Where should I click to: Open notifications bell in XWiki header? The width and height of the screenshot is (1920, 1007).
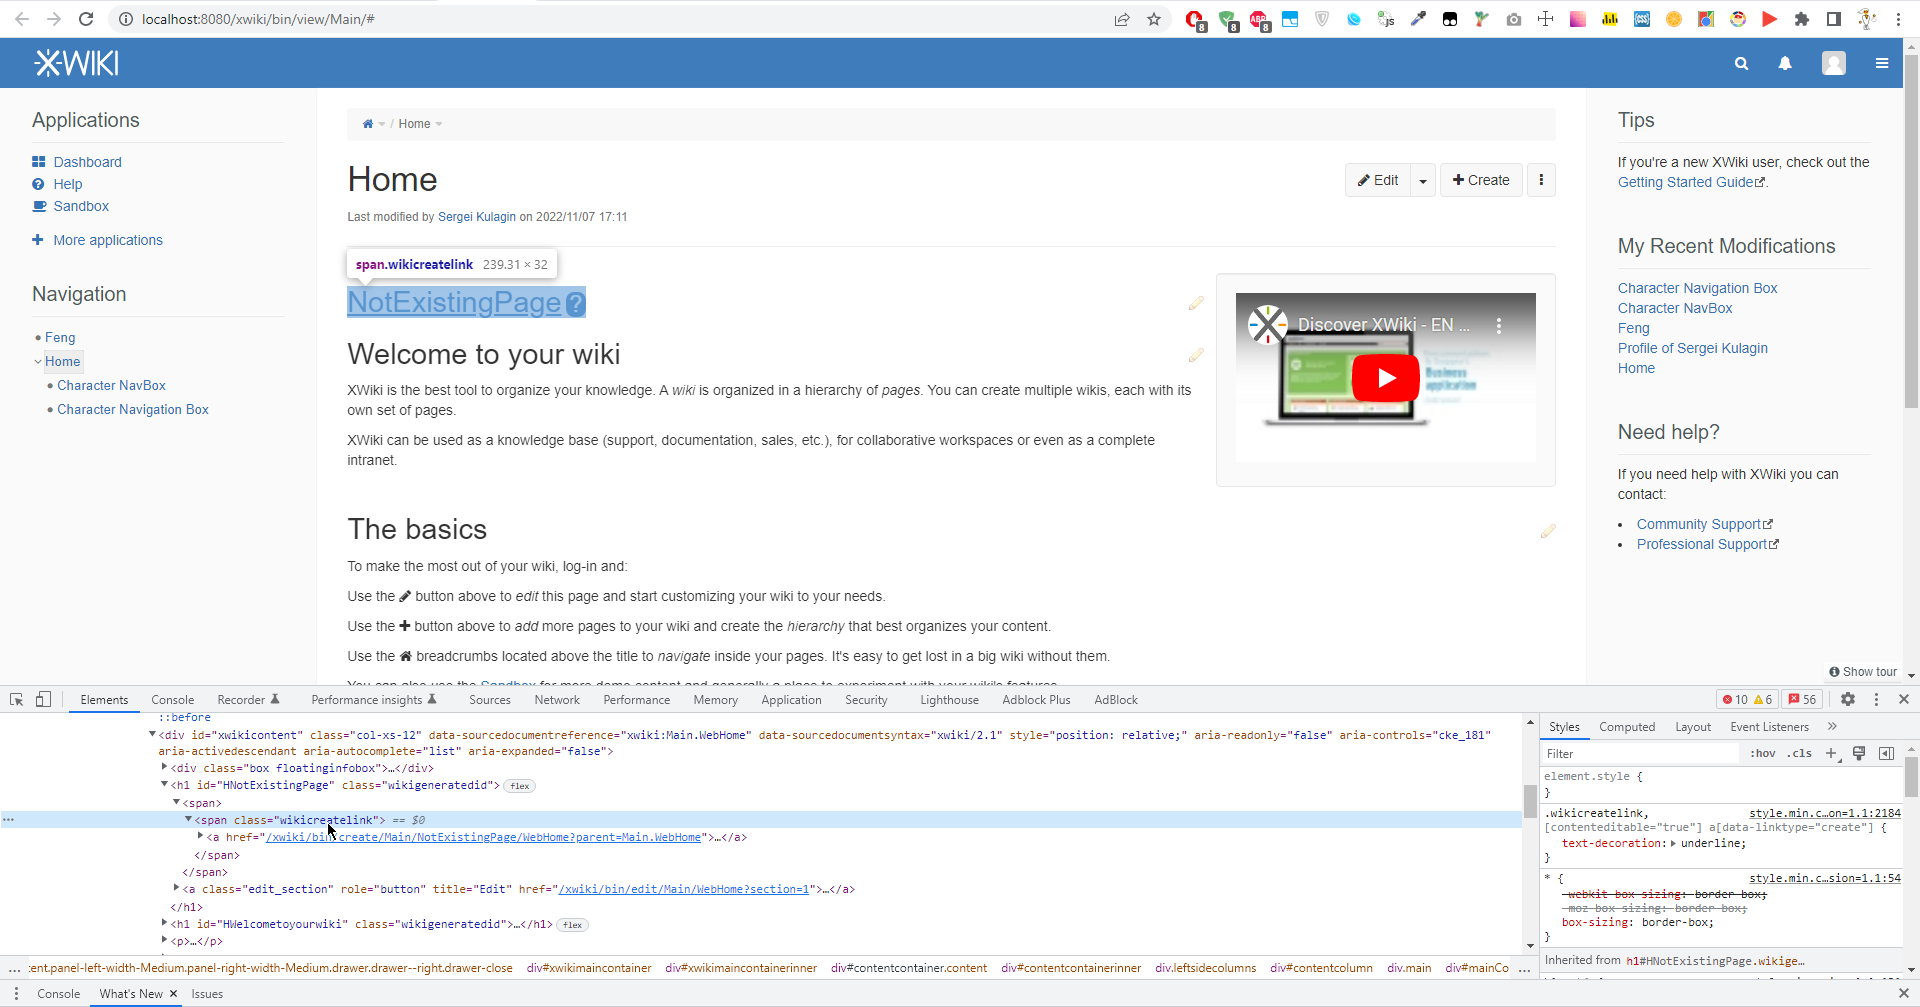(x=1785, y=63)
